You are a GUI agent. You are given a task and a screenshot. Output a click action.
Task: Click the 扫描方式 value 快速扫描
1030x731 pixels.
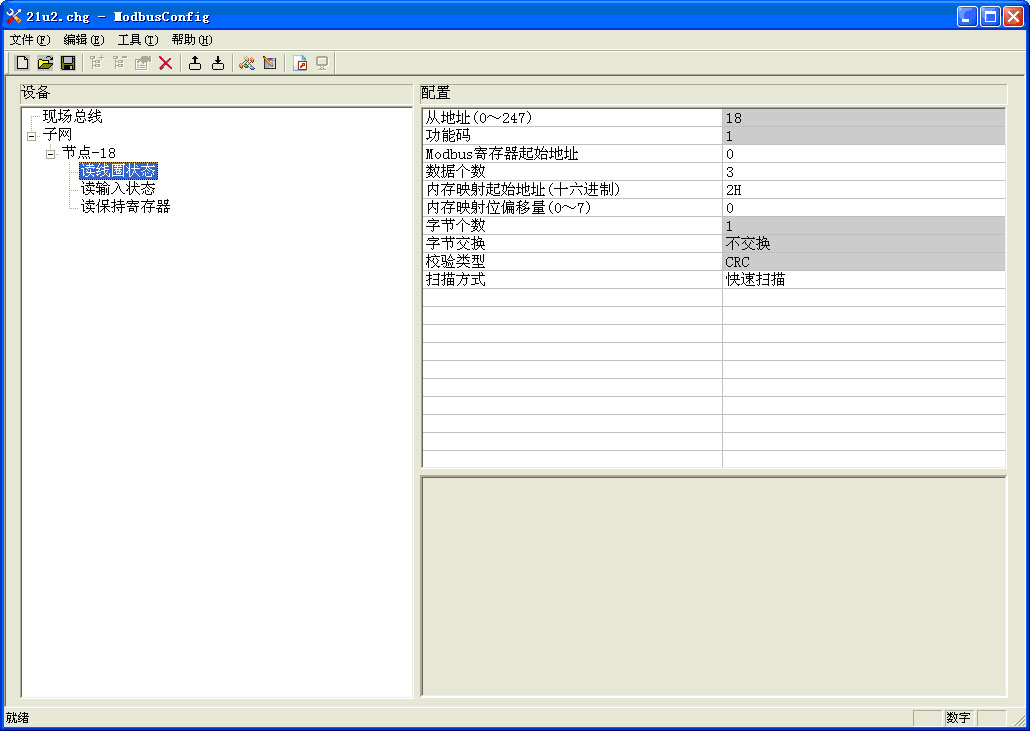pos(862,280)
